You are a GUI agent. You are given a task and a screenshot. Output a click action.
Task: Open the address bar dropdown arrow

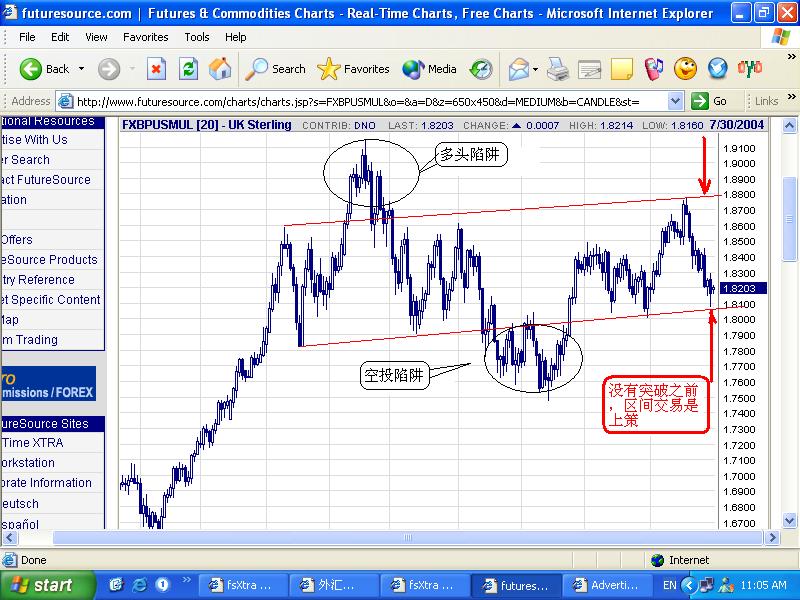tap(676, 102)
